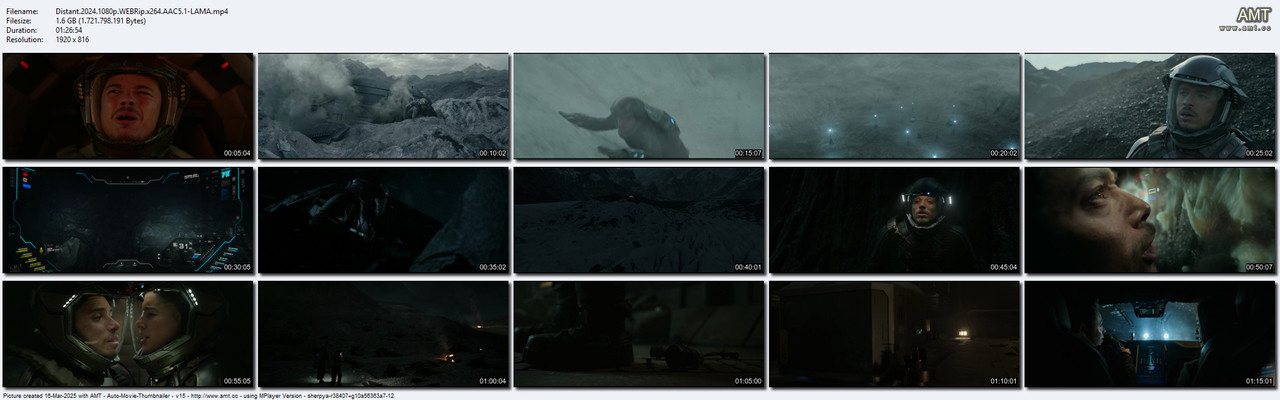Screen dimensions: 1280x400
Task: Open the frame stamped 00:45:04
Action: 895,220
